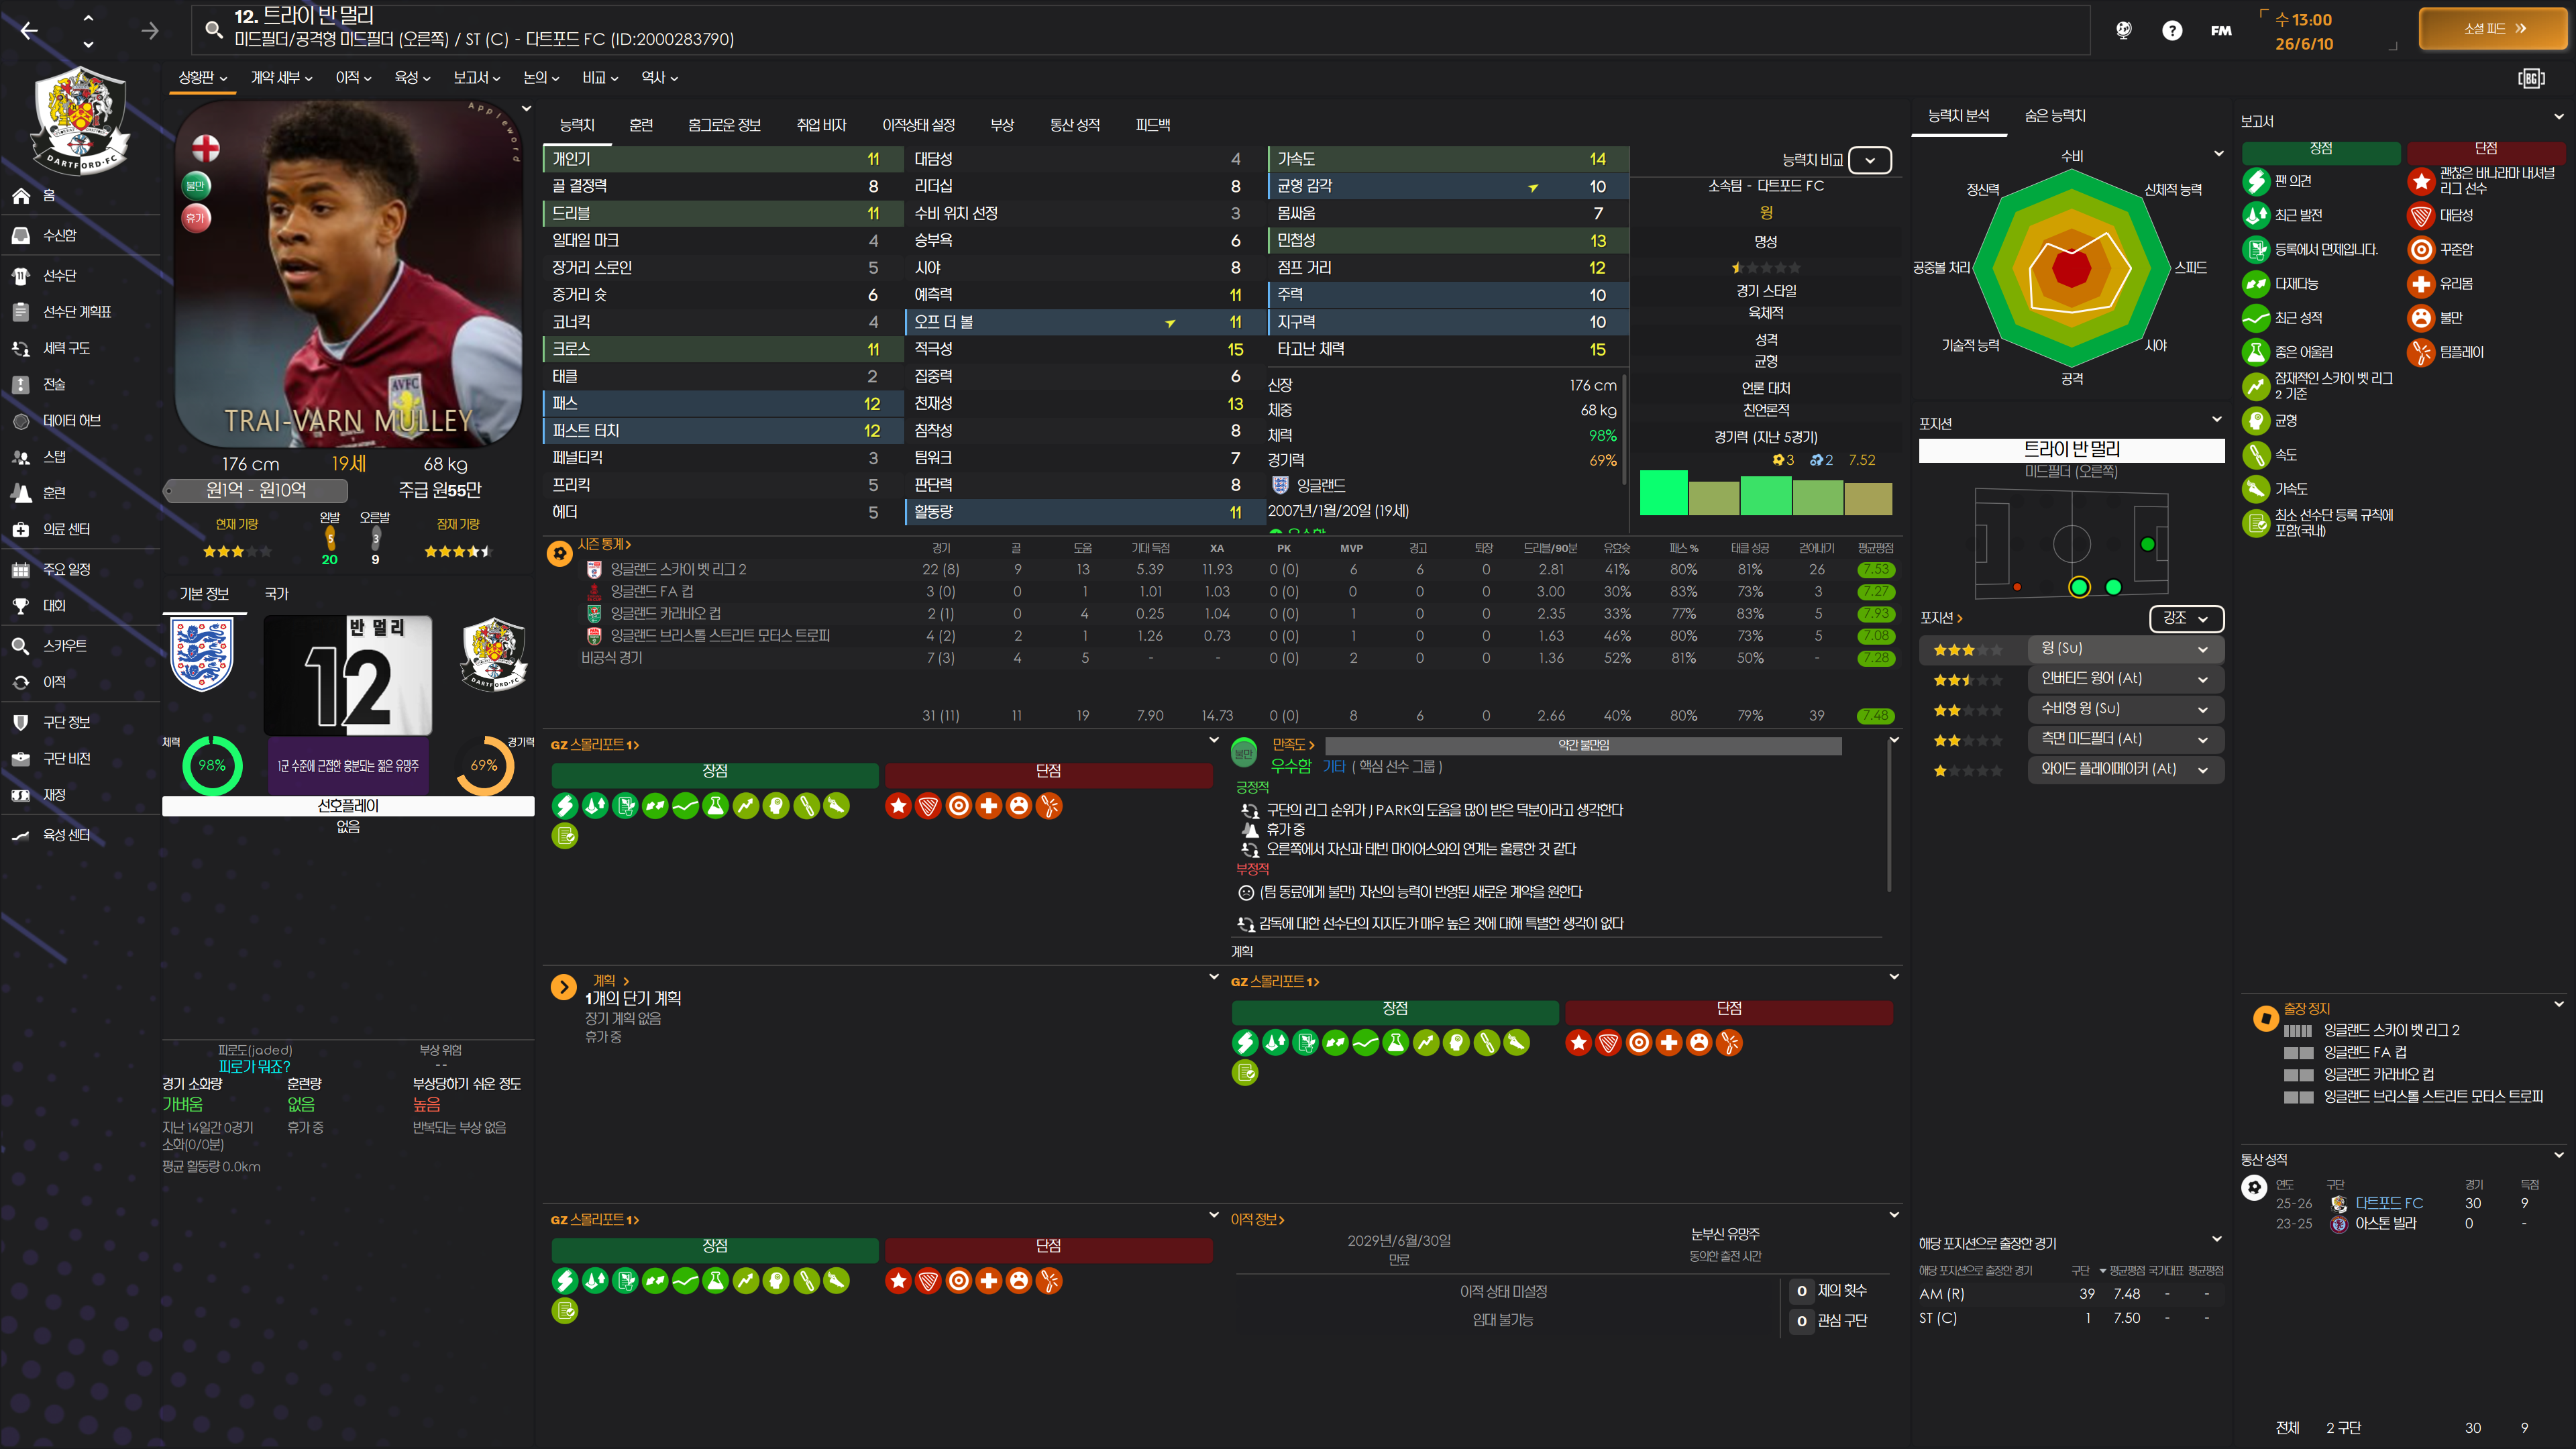
Task: Open the 계약 세부 dropdown menu
Action: [x=281, y=77]
